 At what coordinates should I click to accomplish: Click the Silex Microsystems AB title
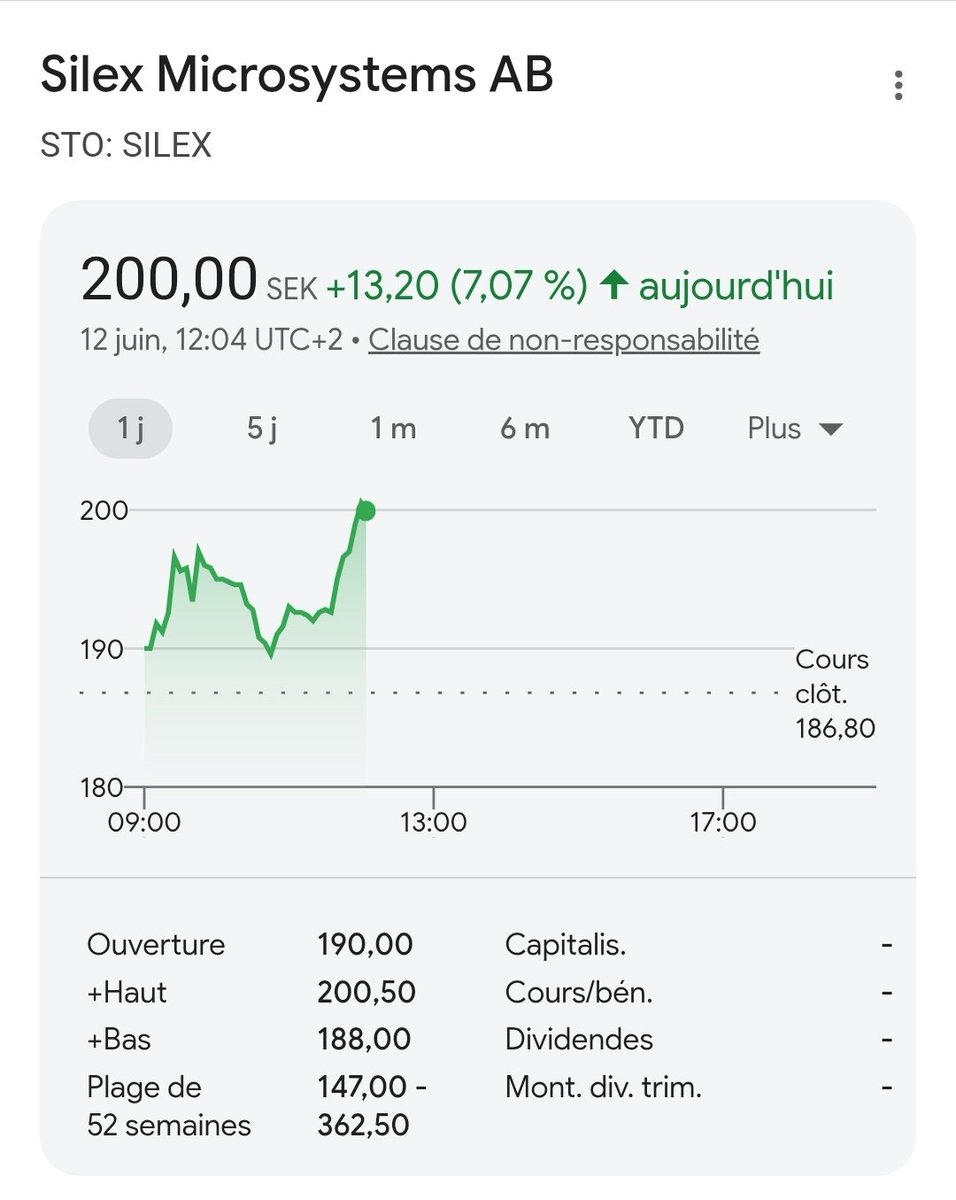(x=296, y=76)
